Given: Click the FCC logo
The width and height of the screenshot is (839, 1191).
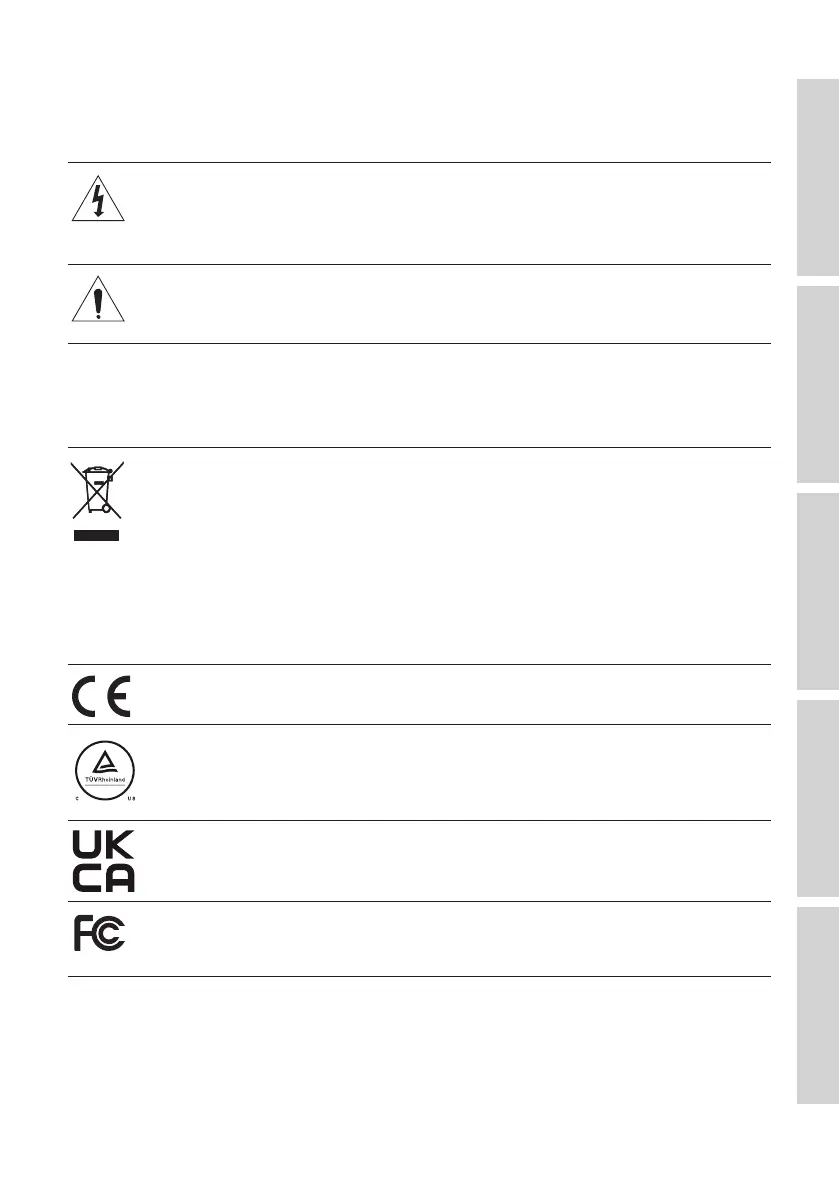Looking at the screenshot, I should coord(99,933).
